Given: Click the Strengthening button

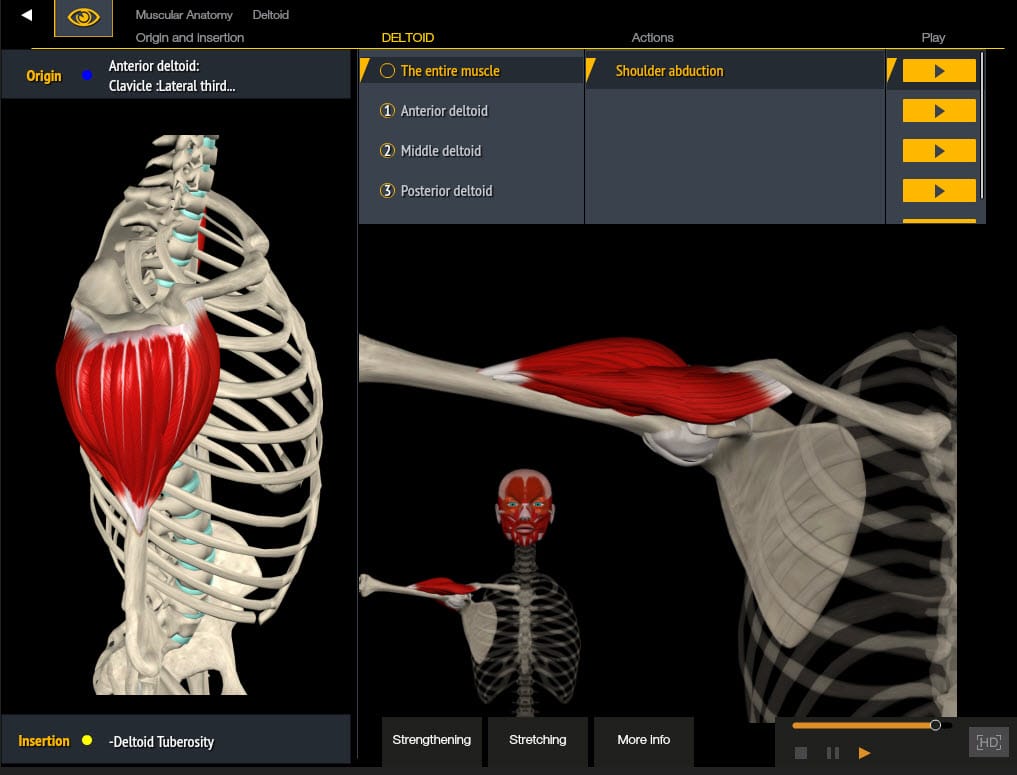Looking at the screenshot, I should point(431,740).
